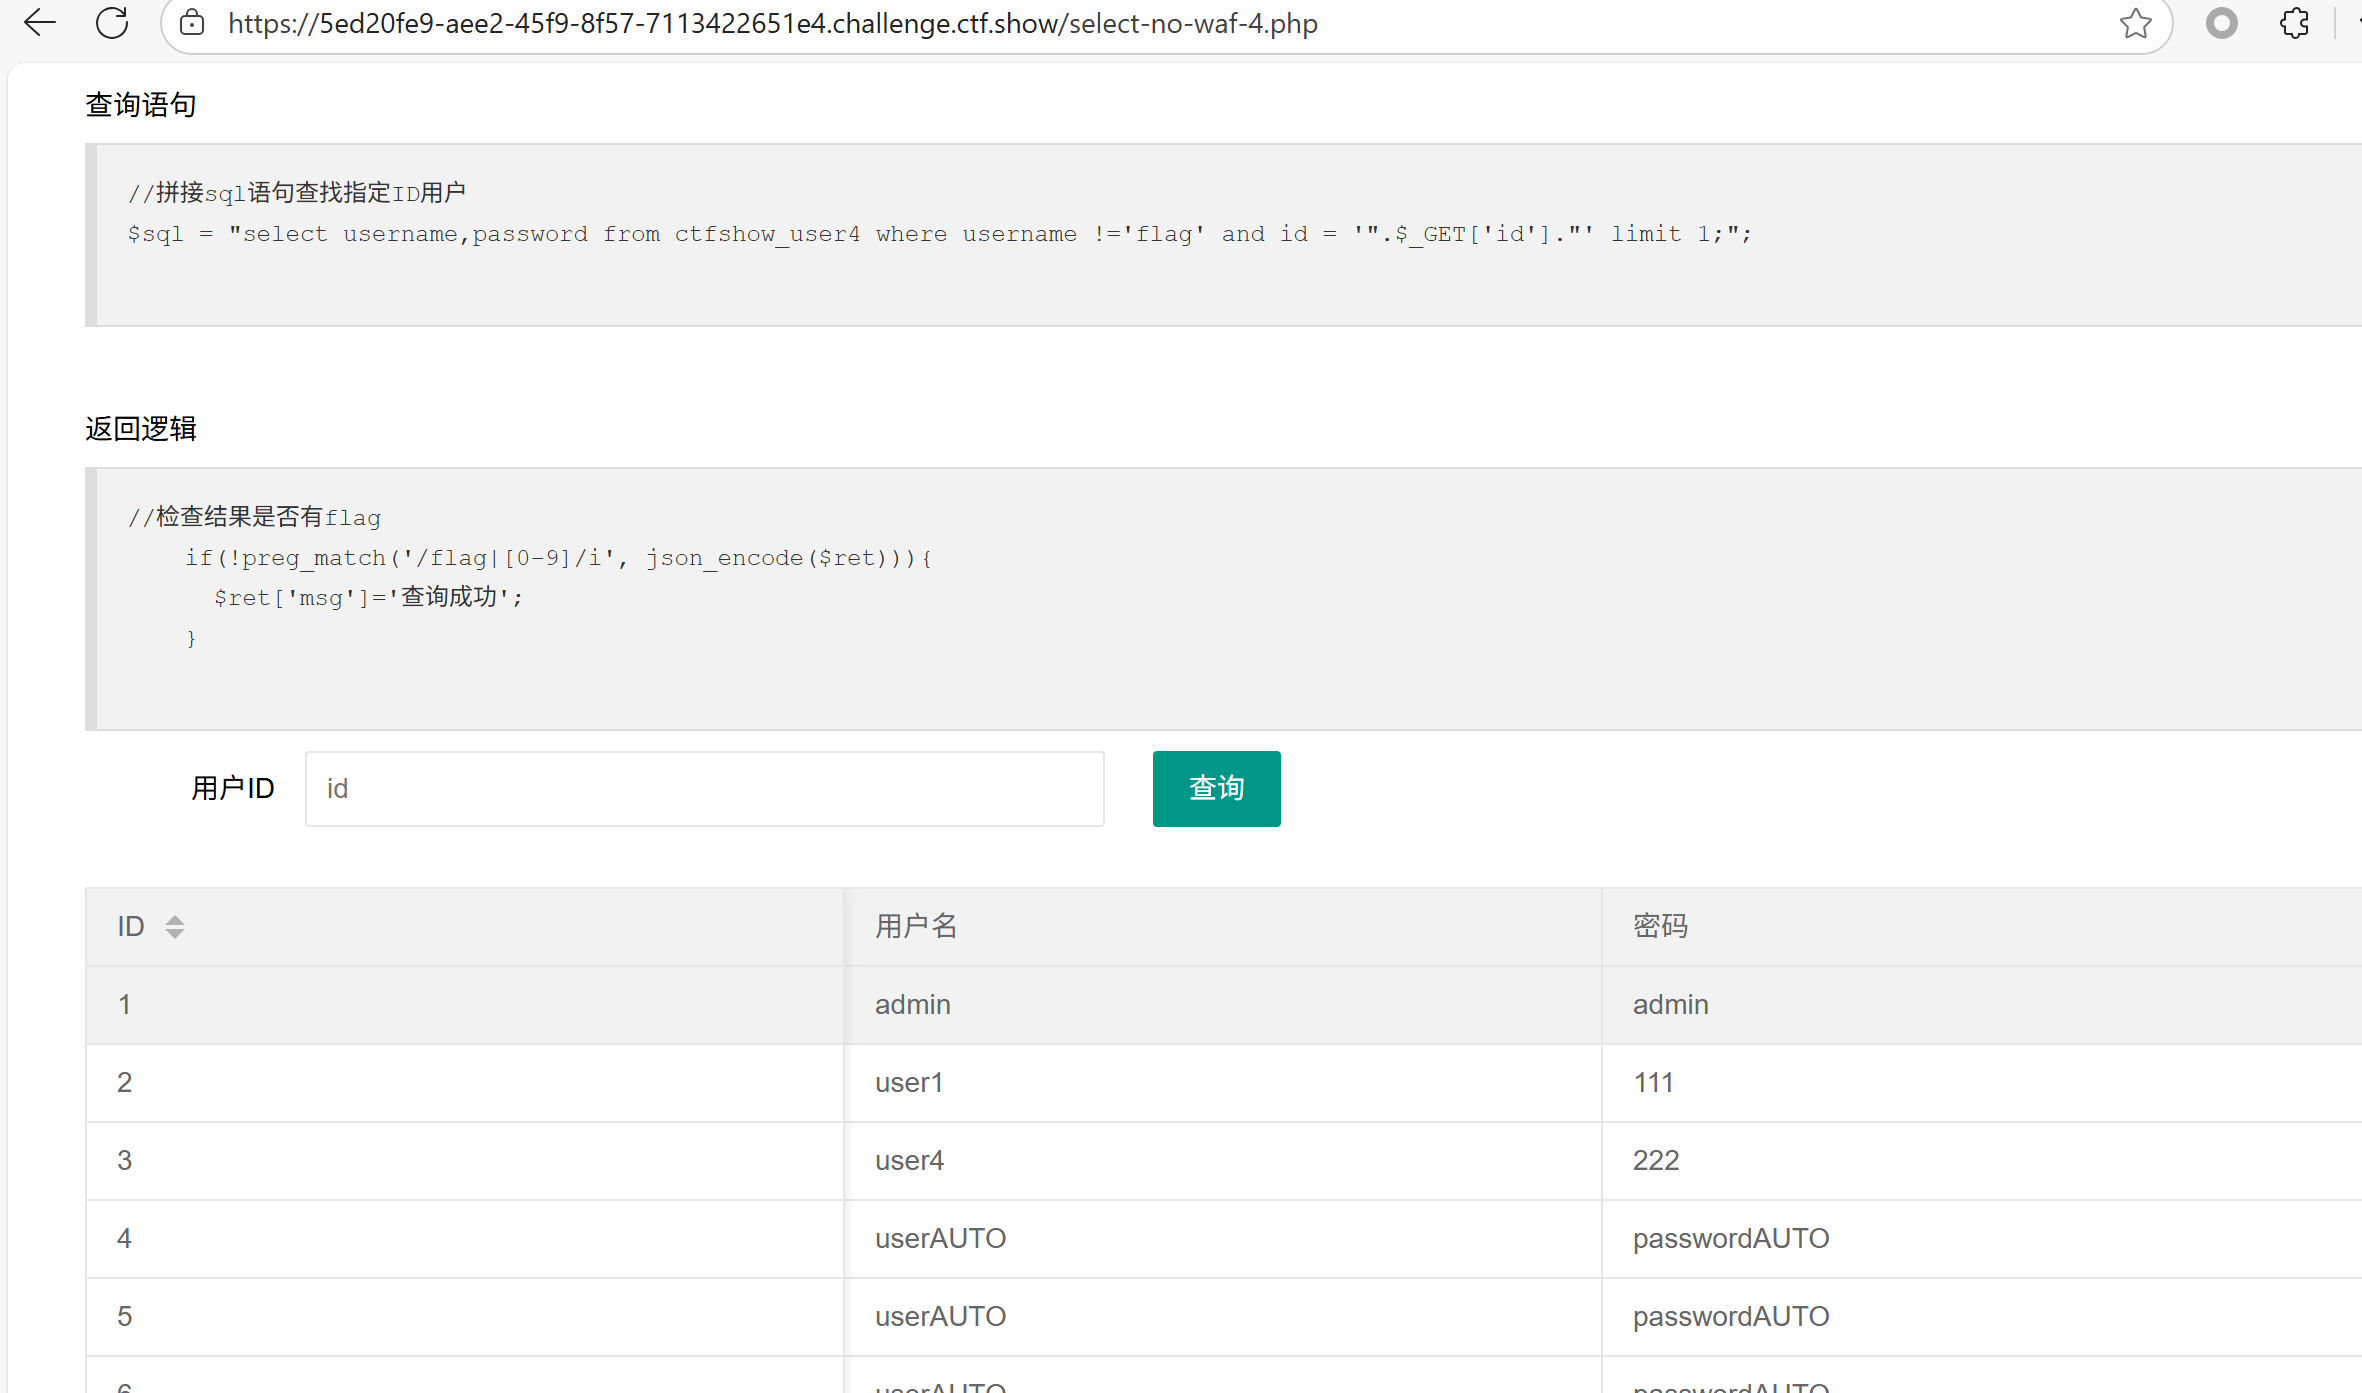Click the 用户名 column header
The height and width of the screenshot is (1393, 2362).
pyautogui.click(x=916, y=926)
